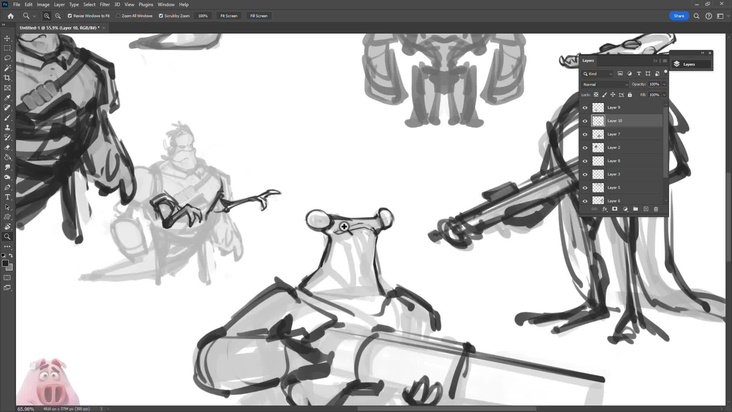
Task: Filter layers by pixel type
Action: [x=620, y=74]
